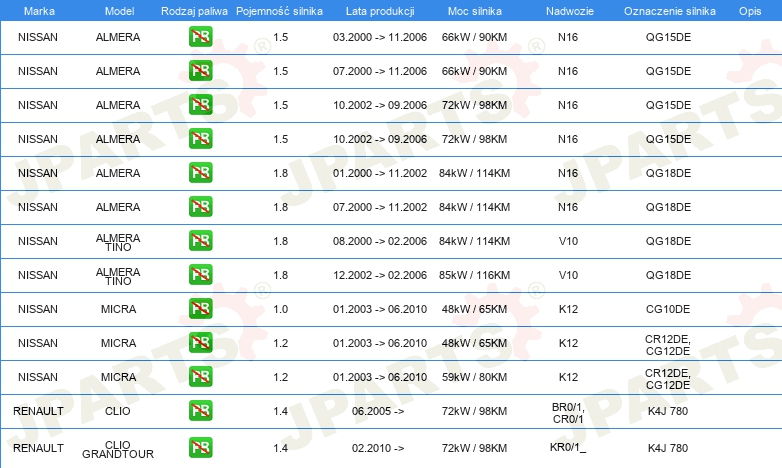782x468 pixels.
Task: Click RENAULT in the Clio Grandtour row
Action: [x=38, y=448]
